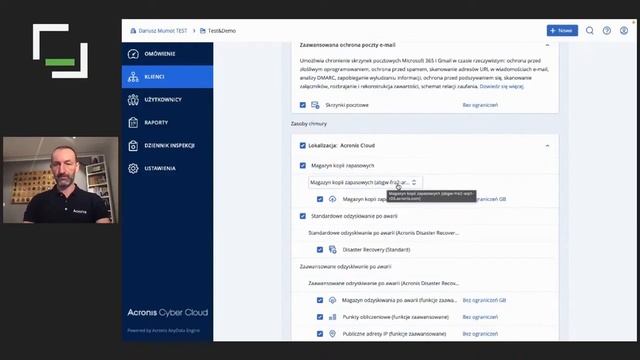Open the Dziennik inspekcji icon

(133, 145)
